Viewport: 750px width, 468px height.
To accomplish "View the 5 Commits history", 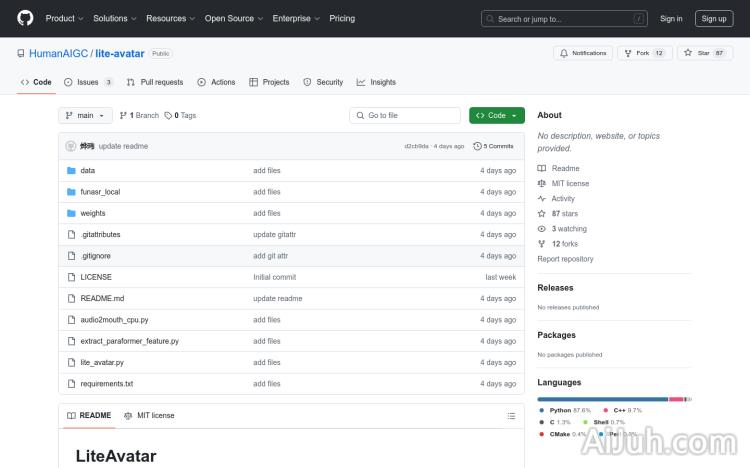I will 494,146.
